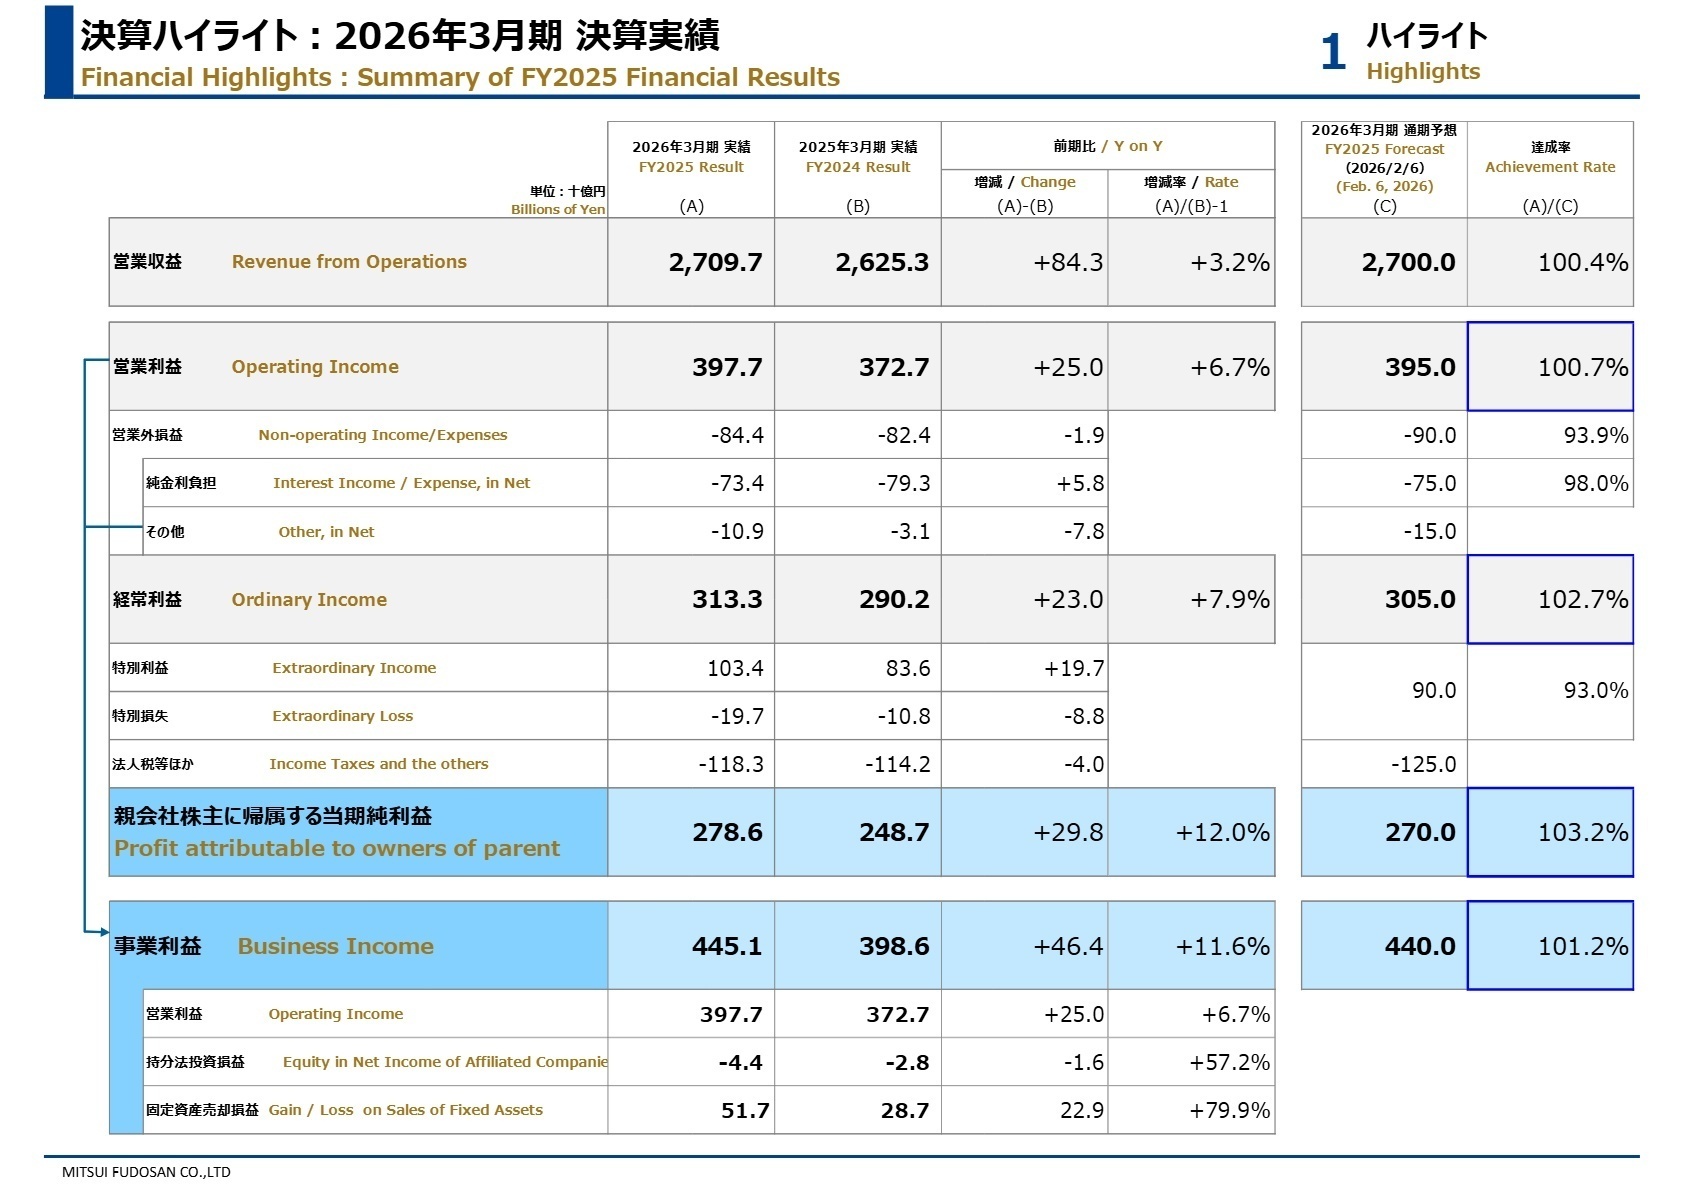Click the -4.4 equity income value
Screen dimensions: 1683x1190
(x=740, y=1062)
